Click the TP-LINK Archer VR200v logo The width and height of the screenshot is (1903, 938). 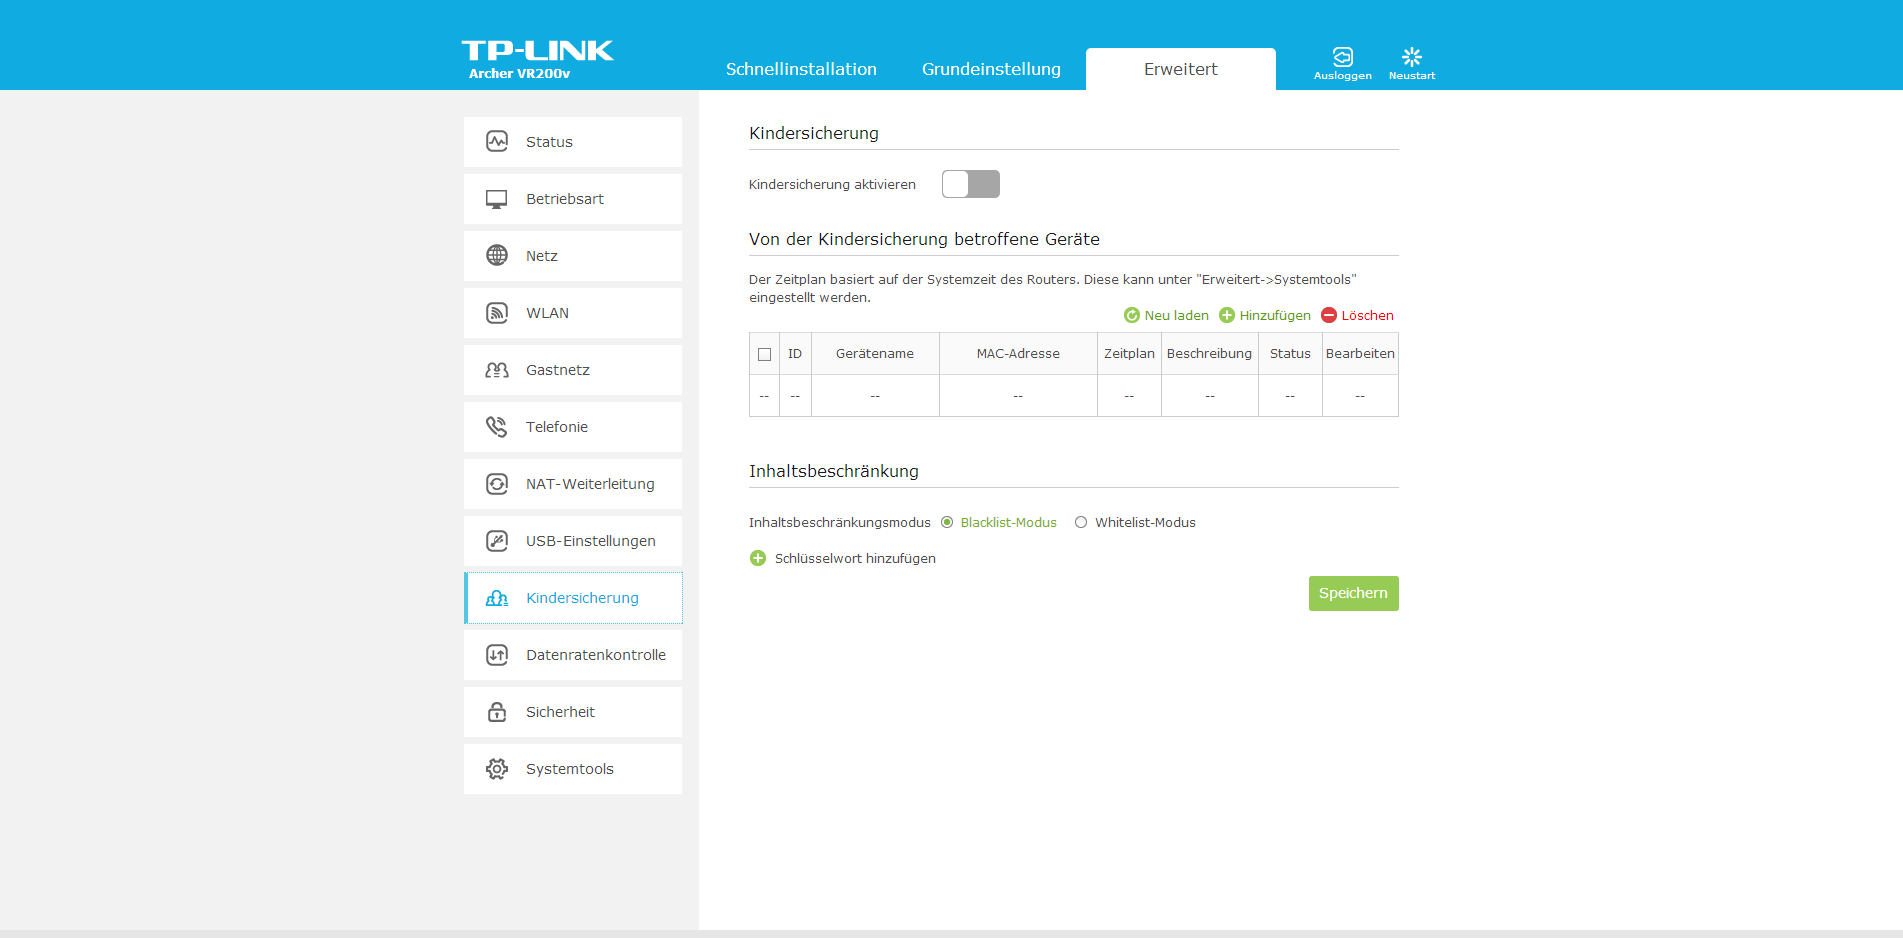tap(537, 59)
